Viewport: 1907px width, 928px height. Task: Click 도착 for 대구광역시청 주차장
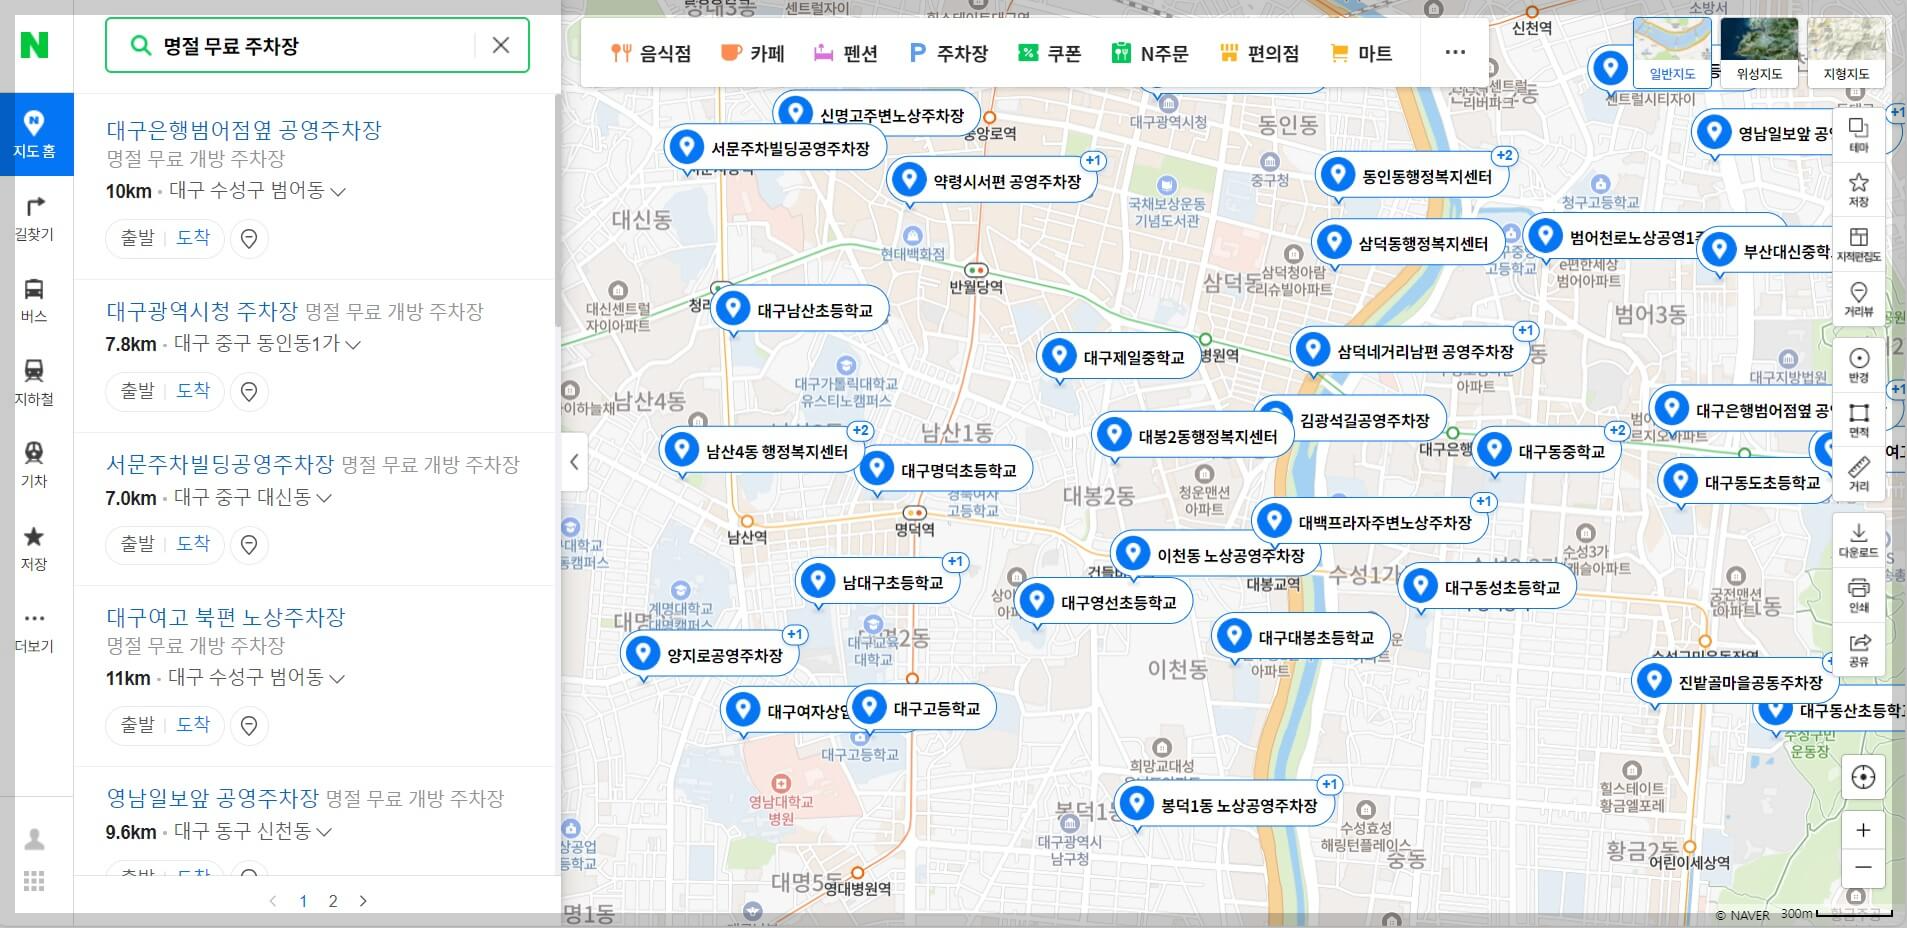click(x=195, y=391)
